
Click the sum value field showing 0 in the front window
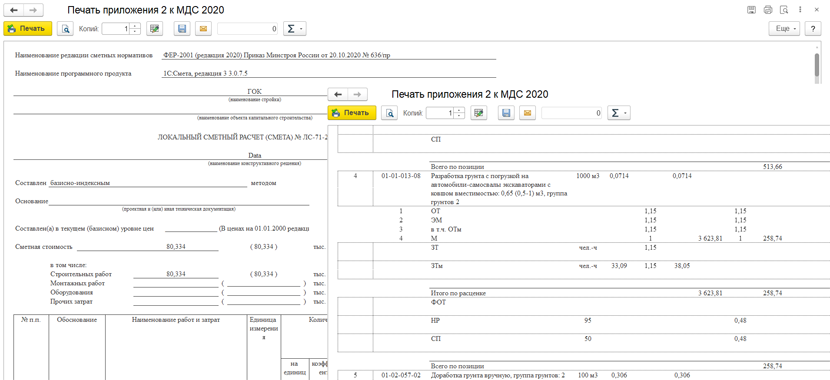click(572, 113)
